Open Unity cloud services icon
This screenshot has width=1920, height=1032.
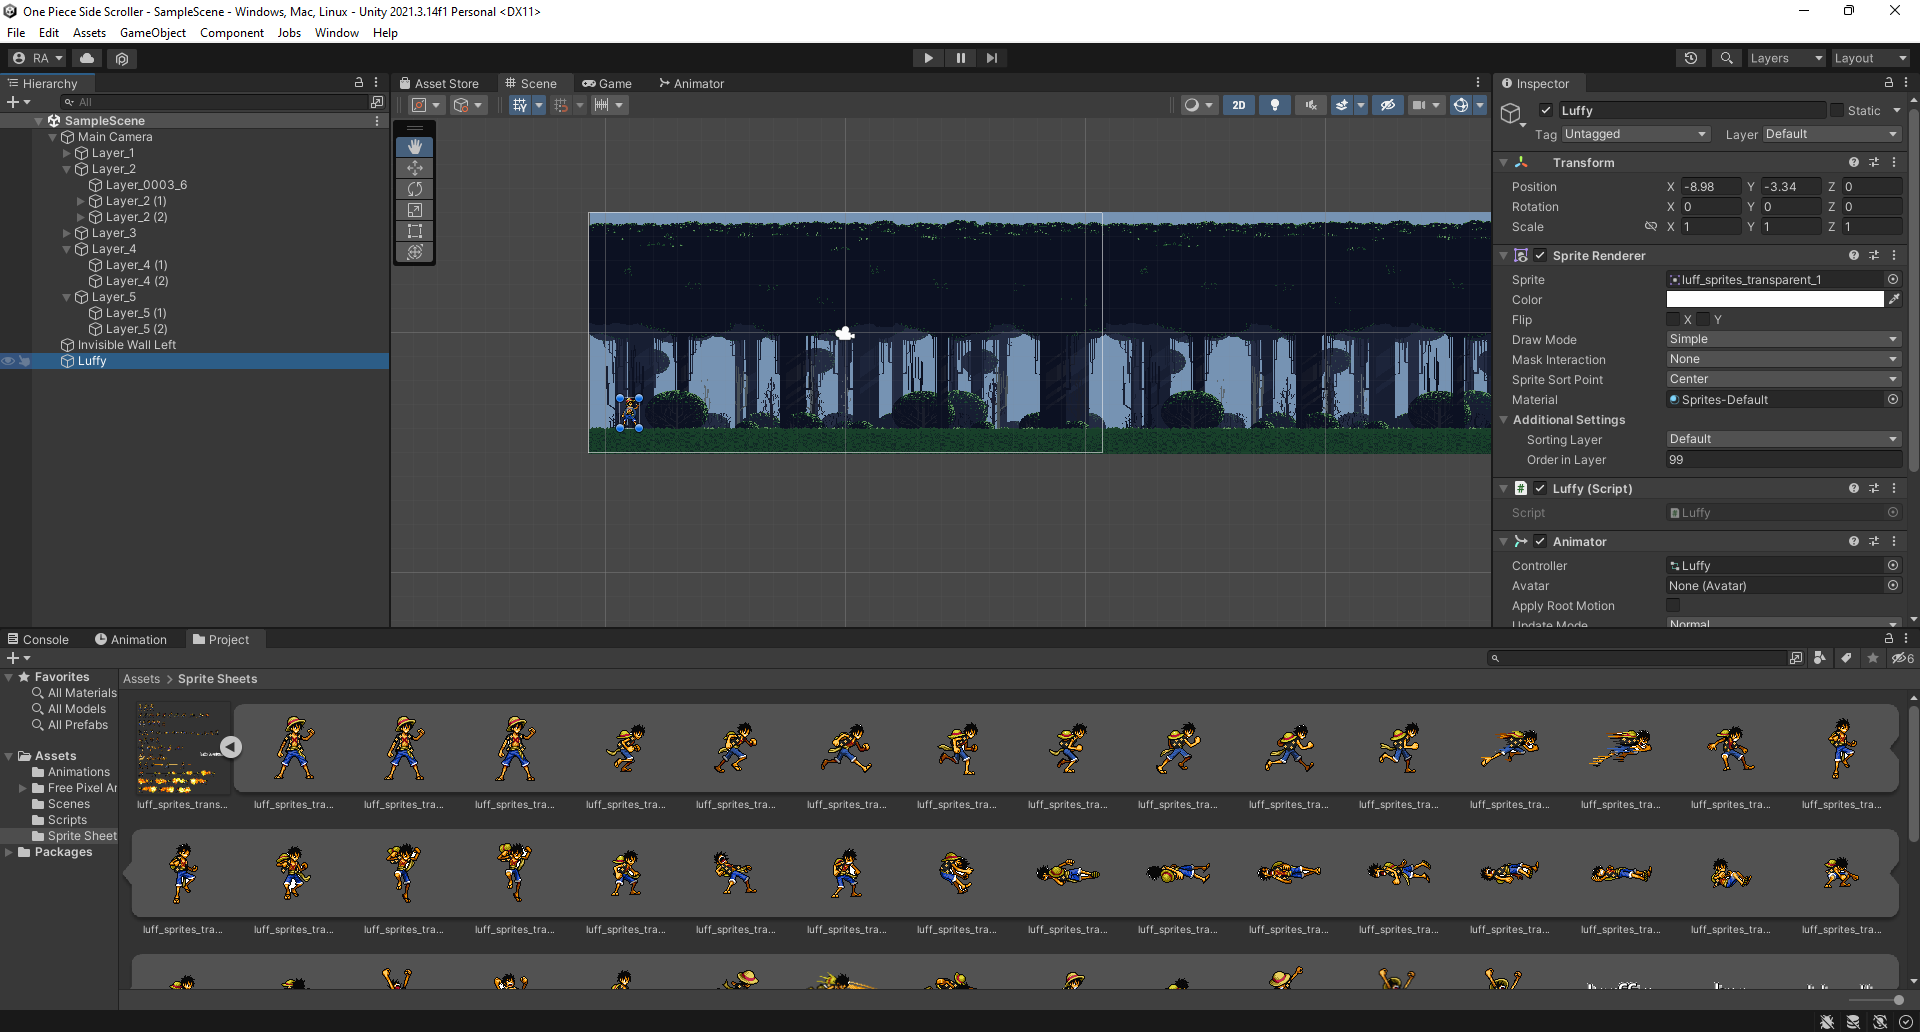pos(87,58)
